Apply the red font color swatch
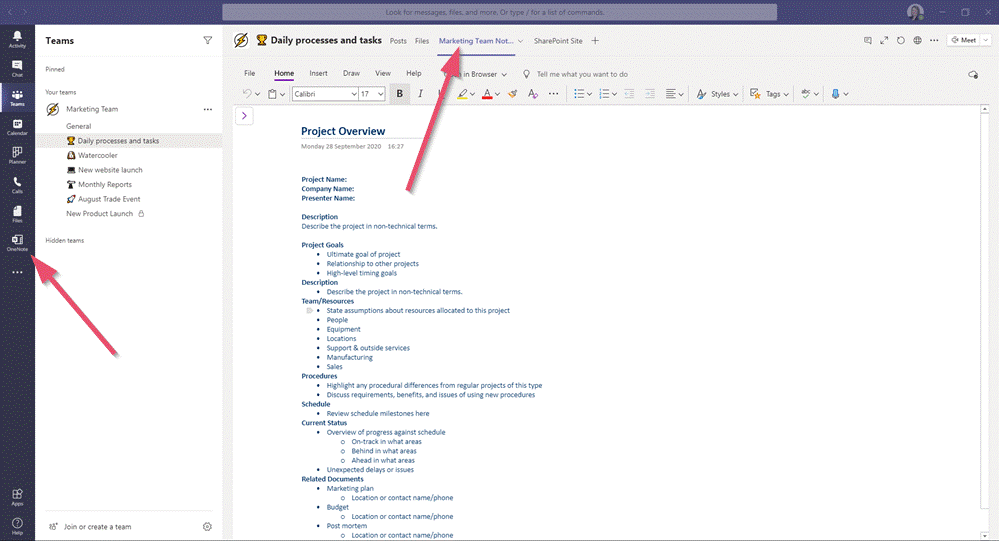This screenshot has height=541, width=999. [486, 94]
